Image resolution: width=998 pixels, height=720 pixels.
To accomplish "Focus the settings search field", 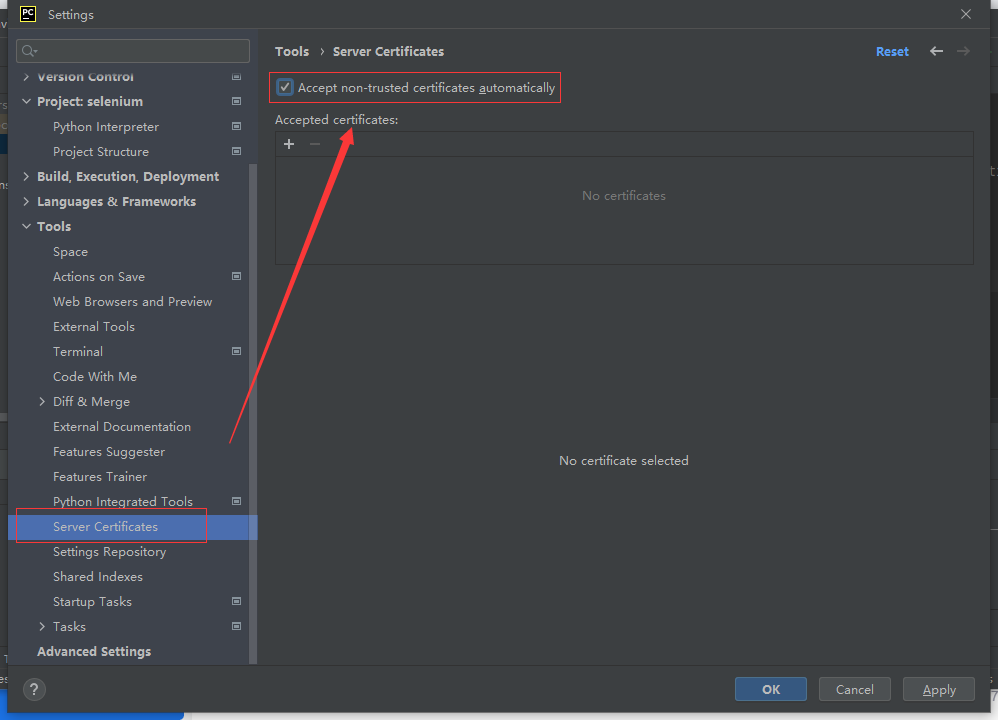I will (x=140, y=51).
